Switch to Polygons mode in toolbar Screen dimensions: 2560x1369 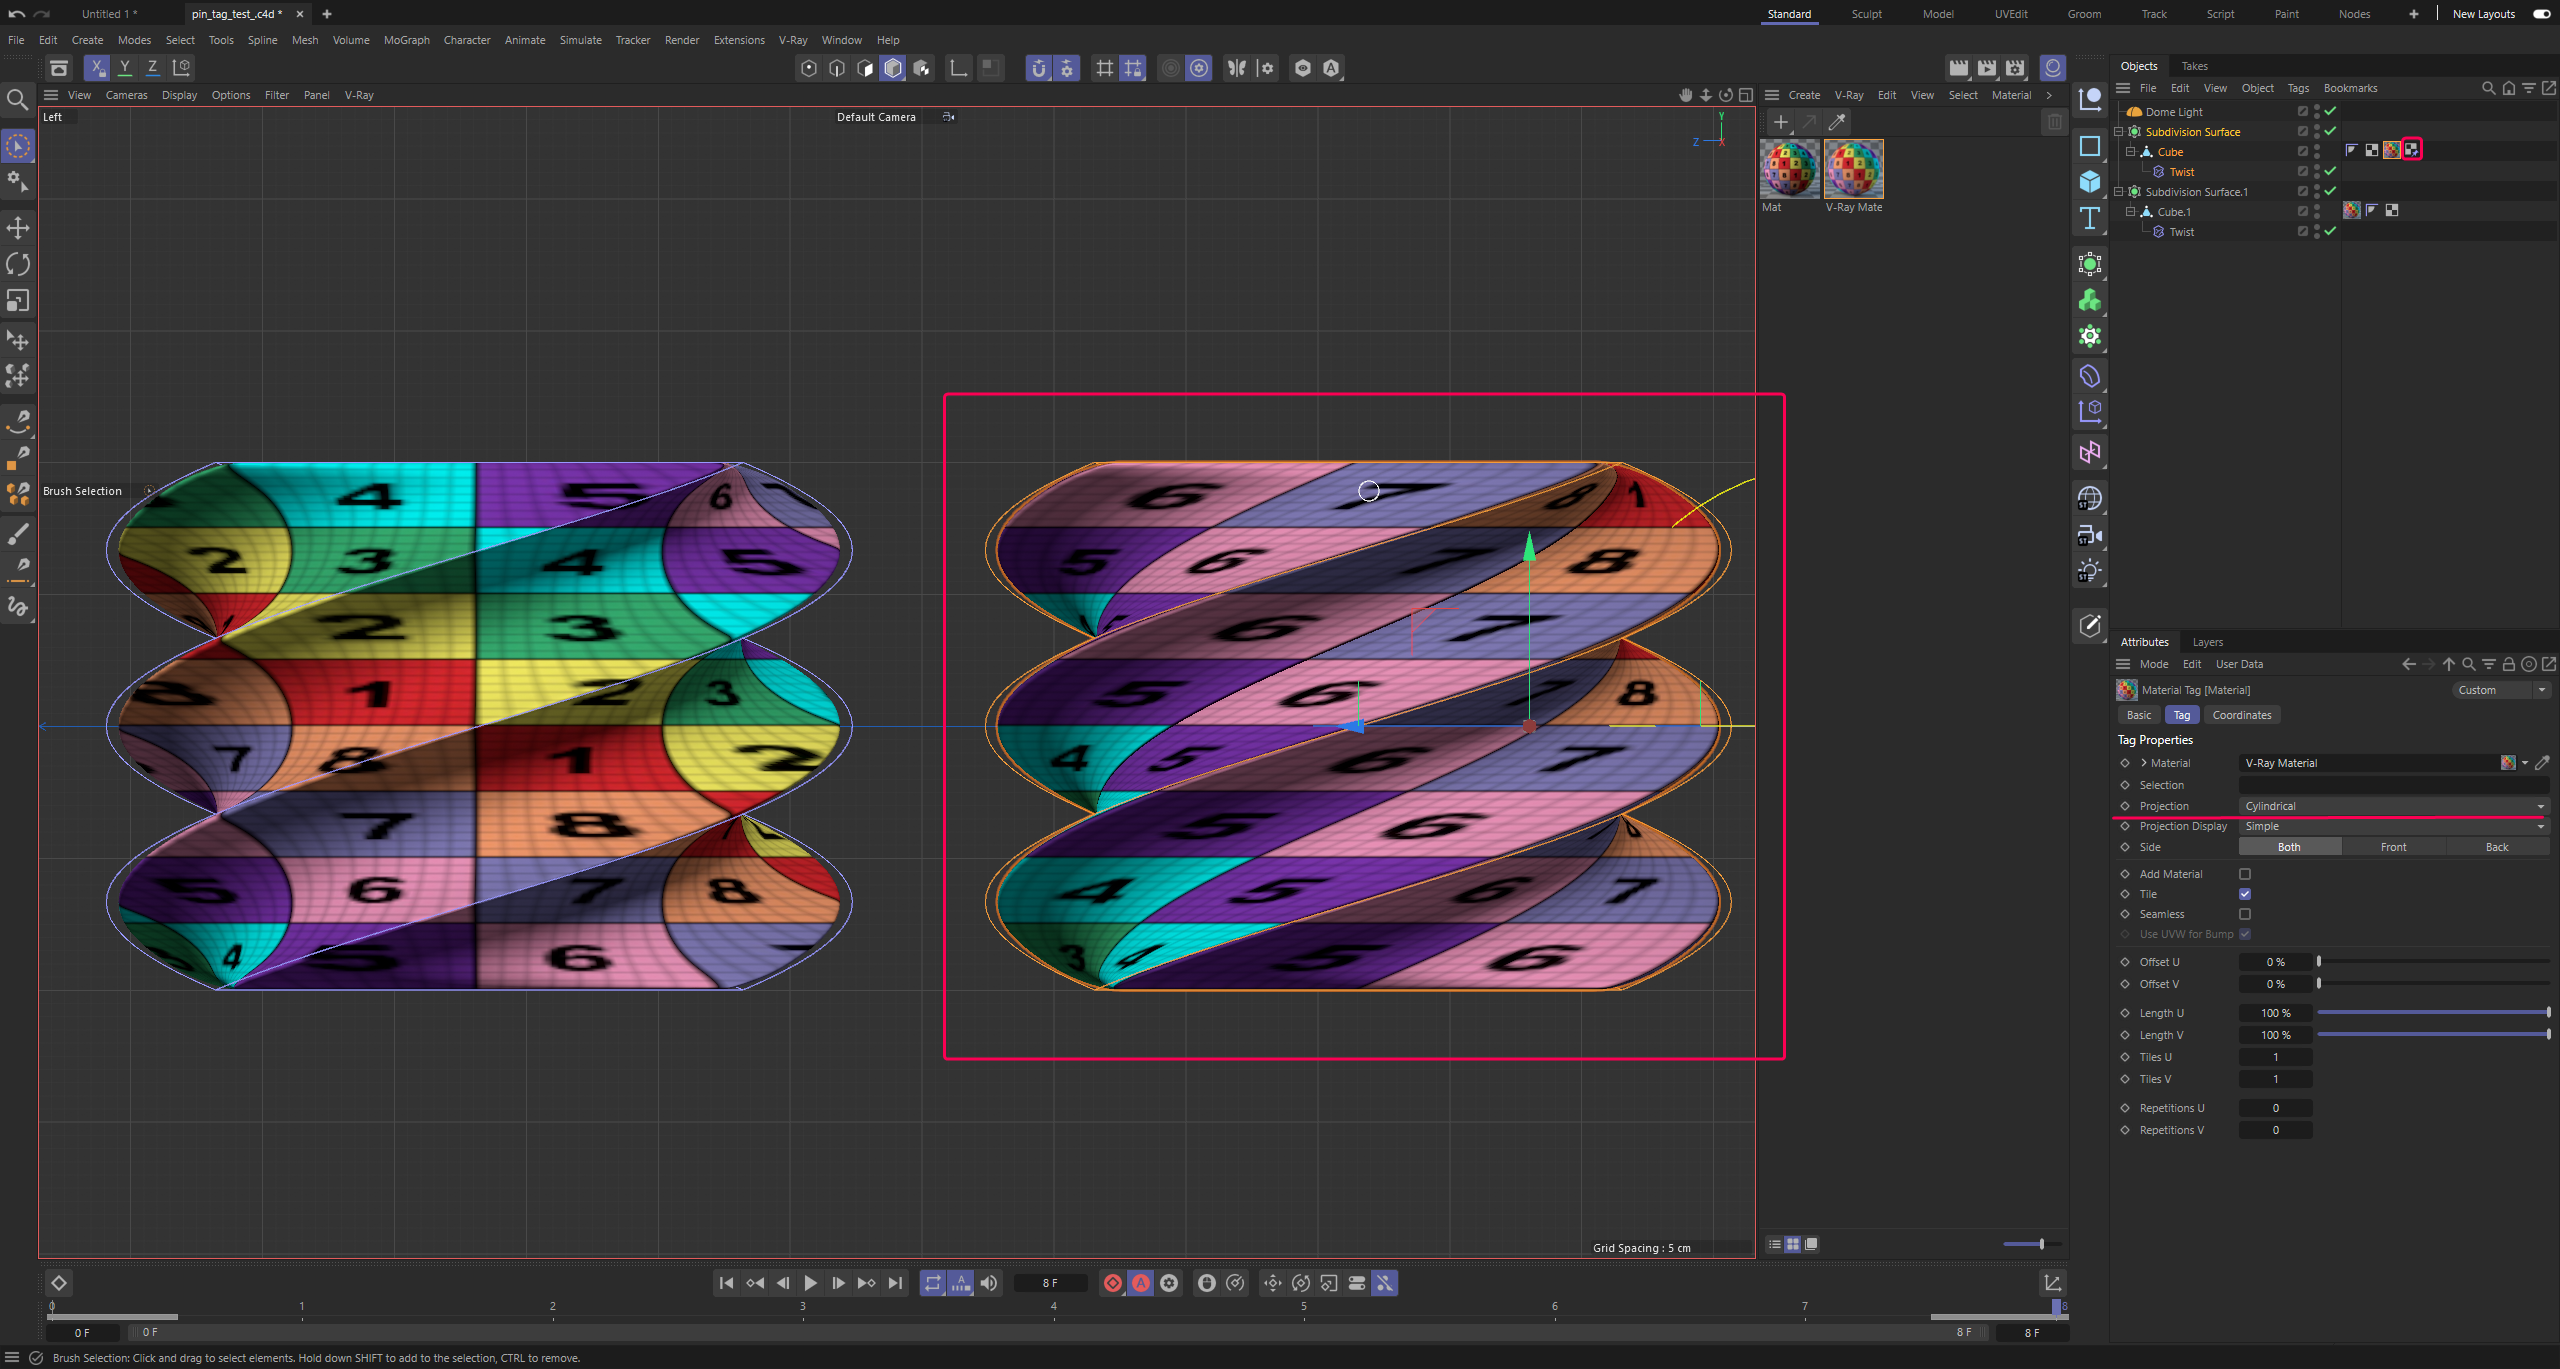865,68
